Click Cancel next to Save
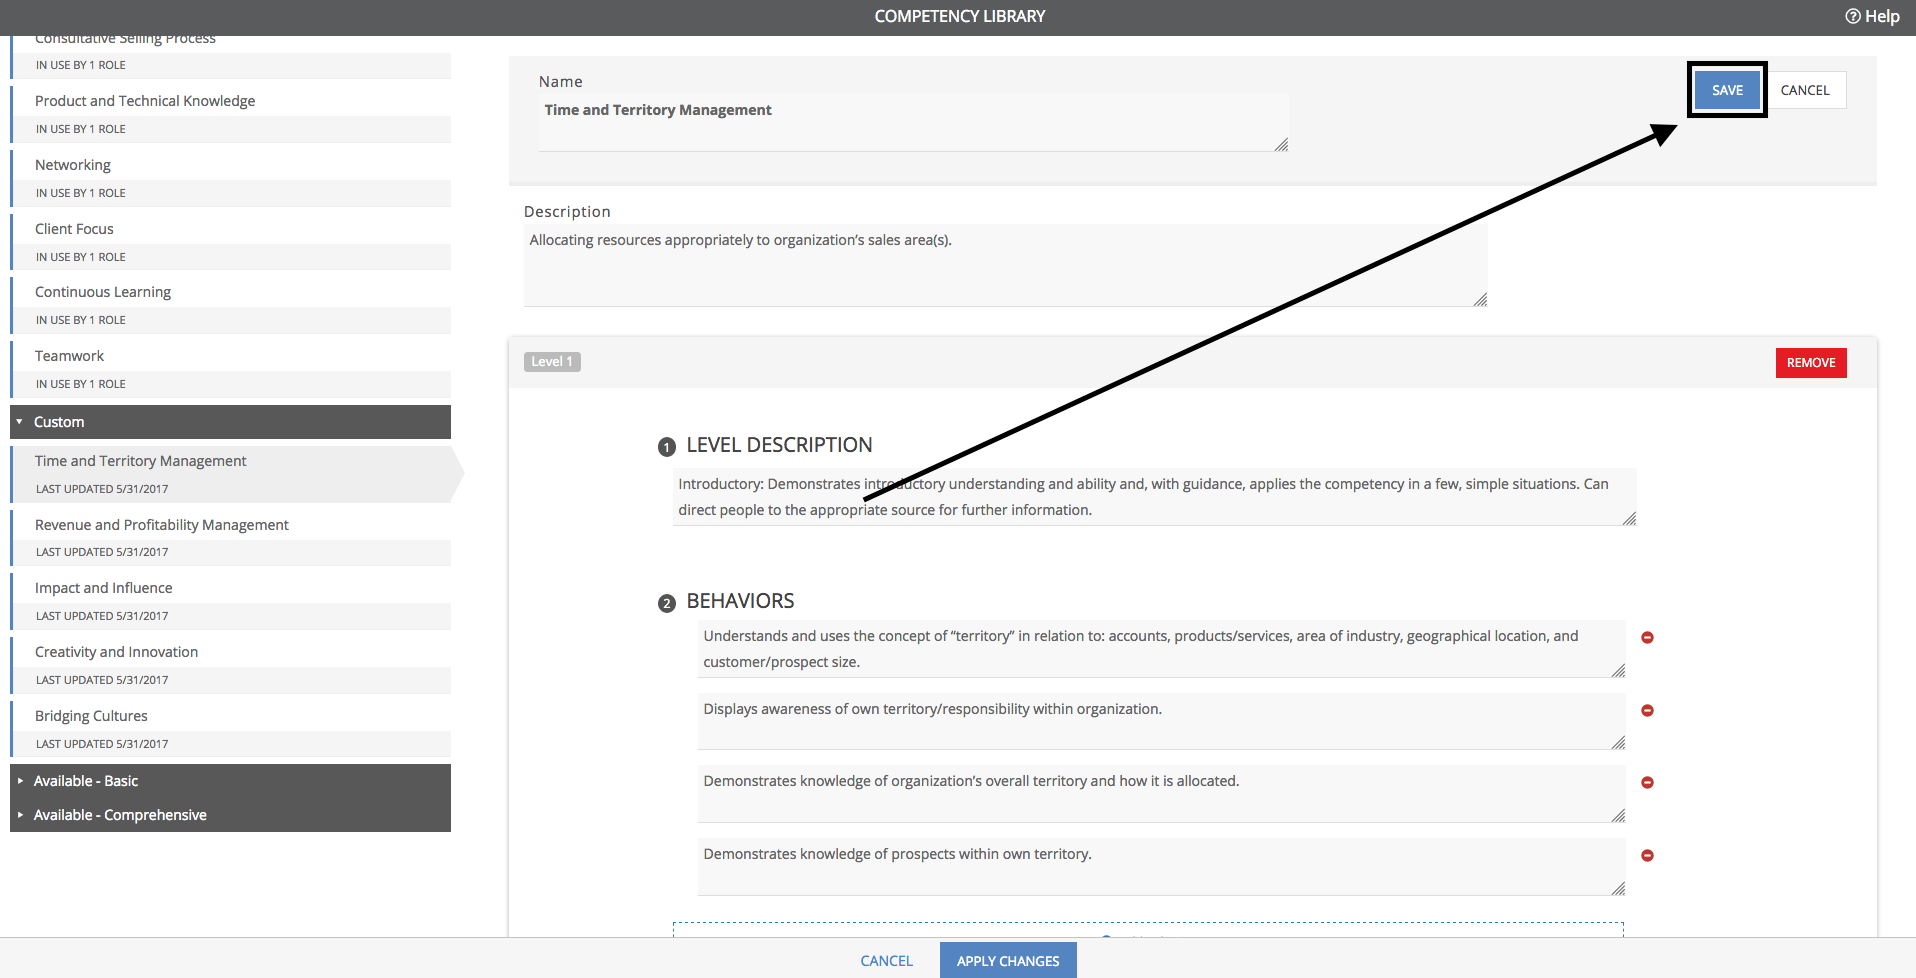Viewport: 1916px width, 978px height. click(1805, 90)
